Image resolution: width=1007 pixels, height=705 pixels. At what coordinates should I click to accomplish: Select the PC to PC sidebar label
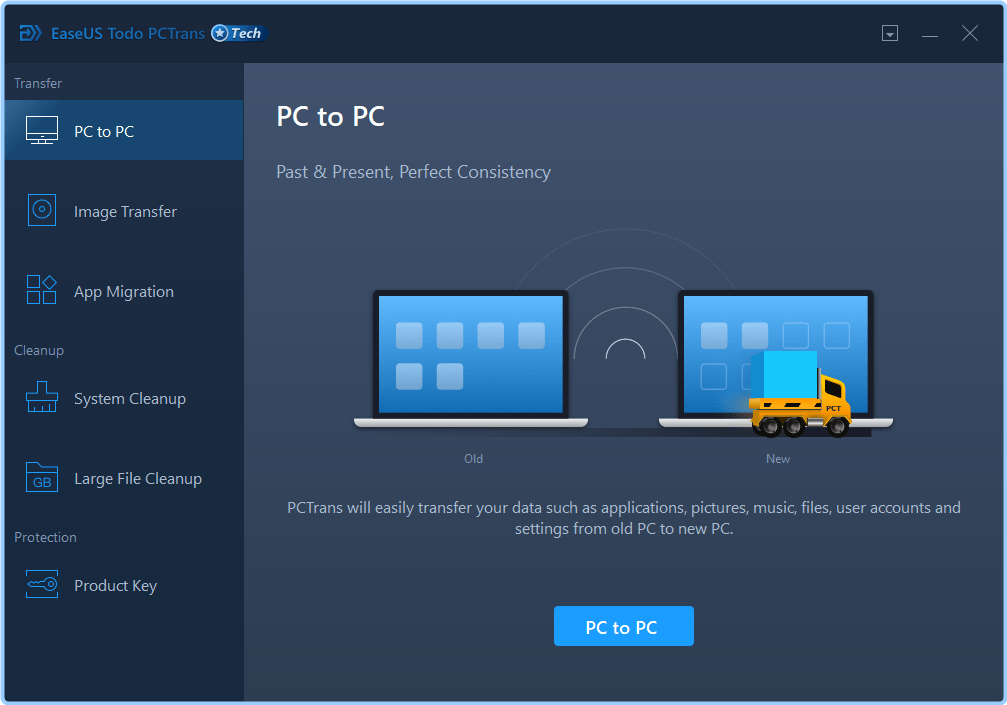click(x=104, y=132)
